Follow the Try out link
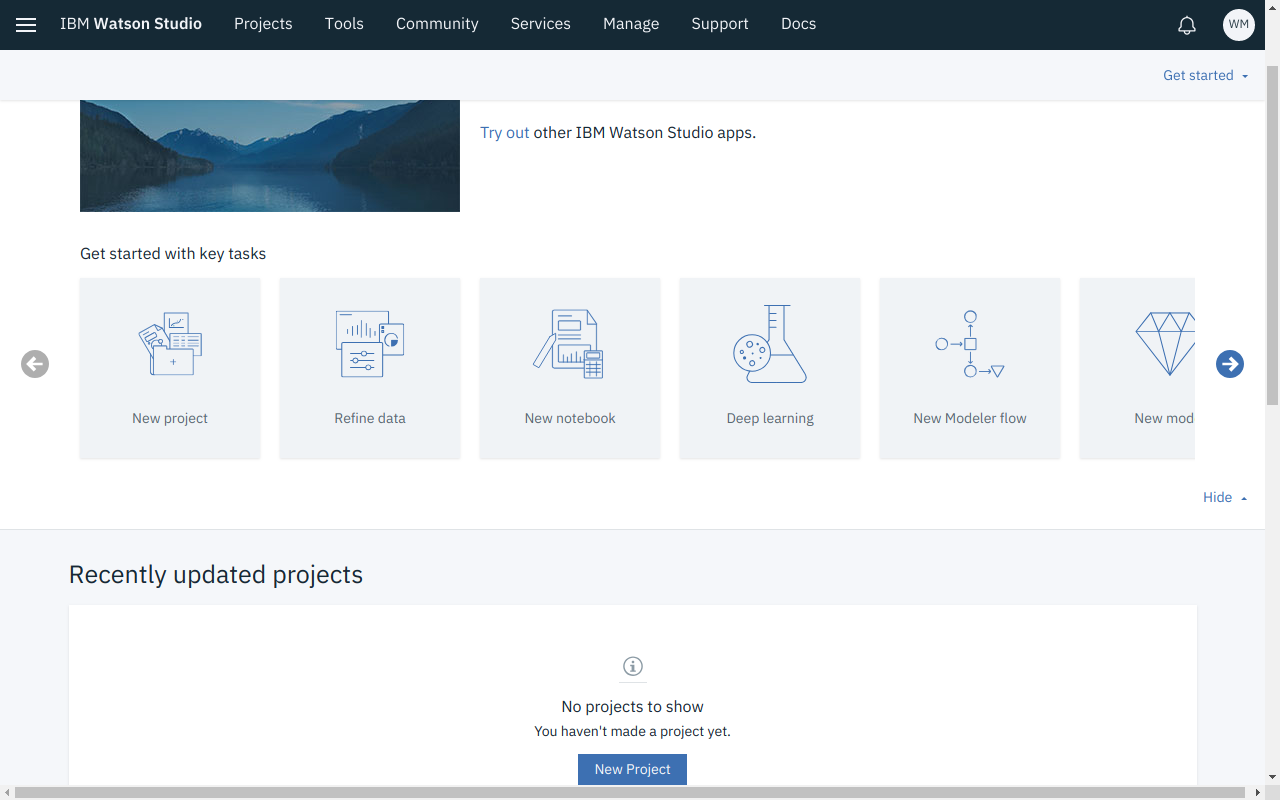 click(505, 132)
